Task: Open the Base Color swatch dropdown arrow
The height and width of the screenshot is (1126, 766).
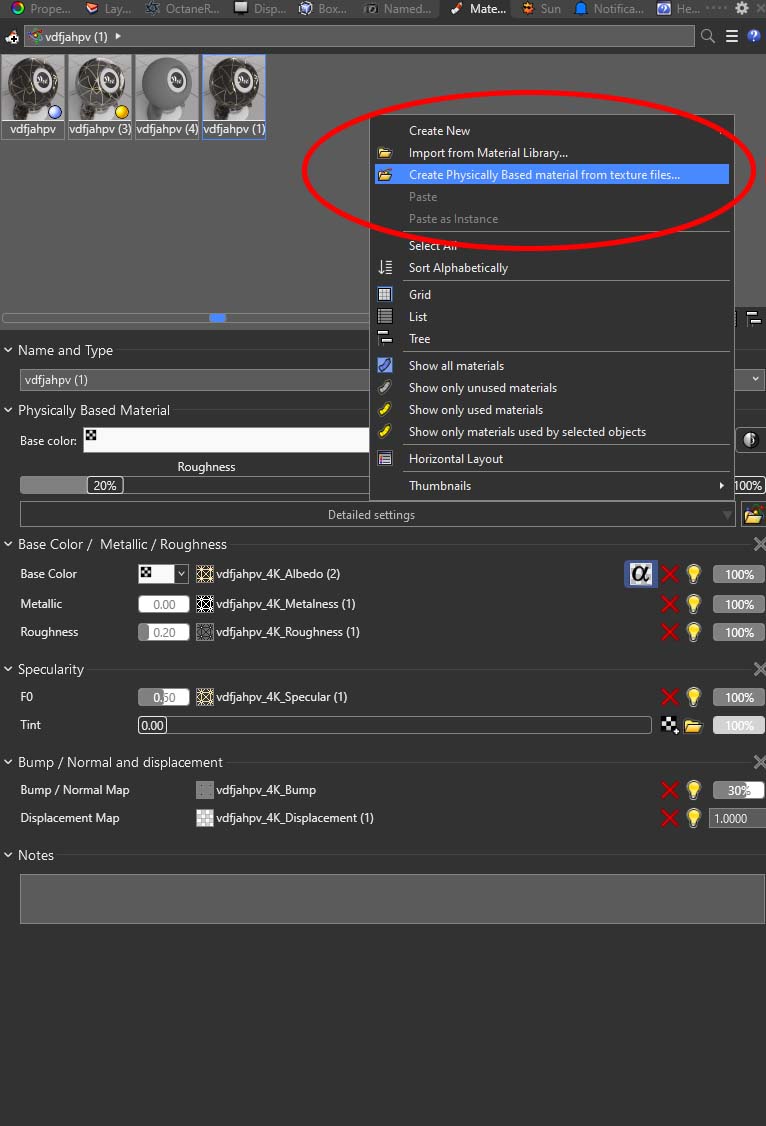Action: (182, 574)
